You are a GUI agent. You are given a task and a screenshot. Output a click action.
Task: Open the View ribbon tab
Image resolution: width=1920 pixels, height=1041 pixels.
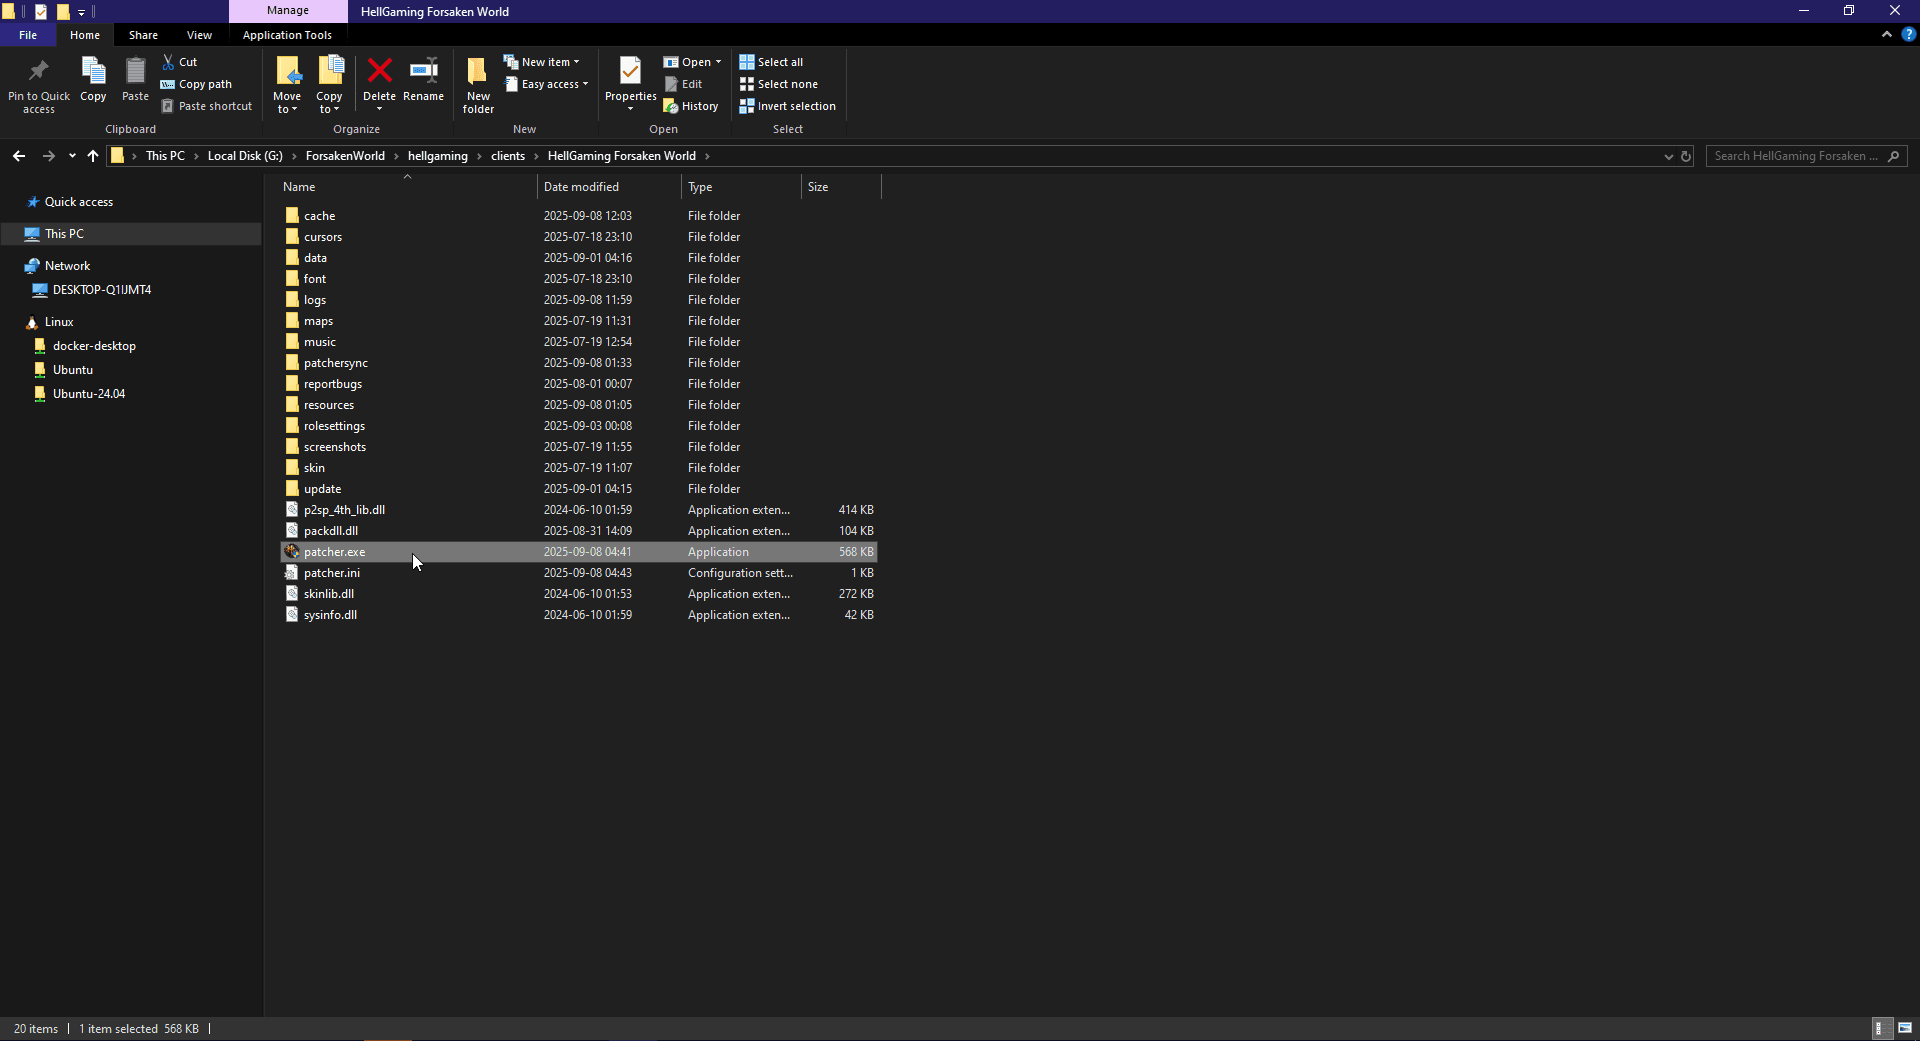(x=199, y=35)
